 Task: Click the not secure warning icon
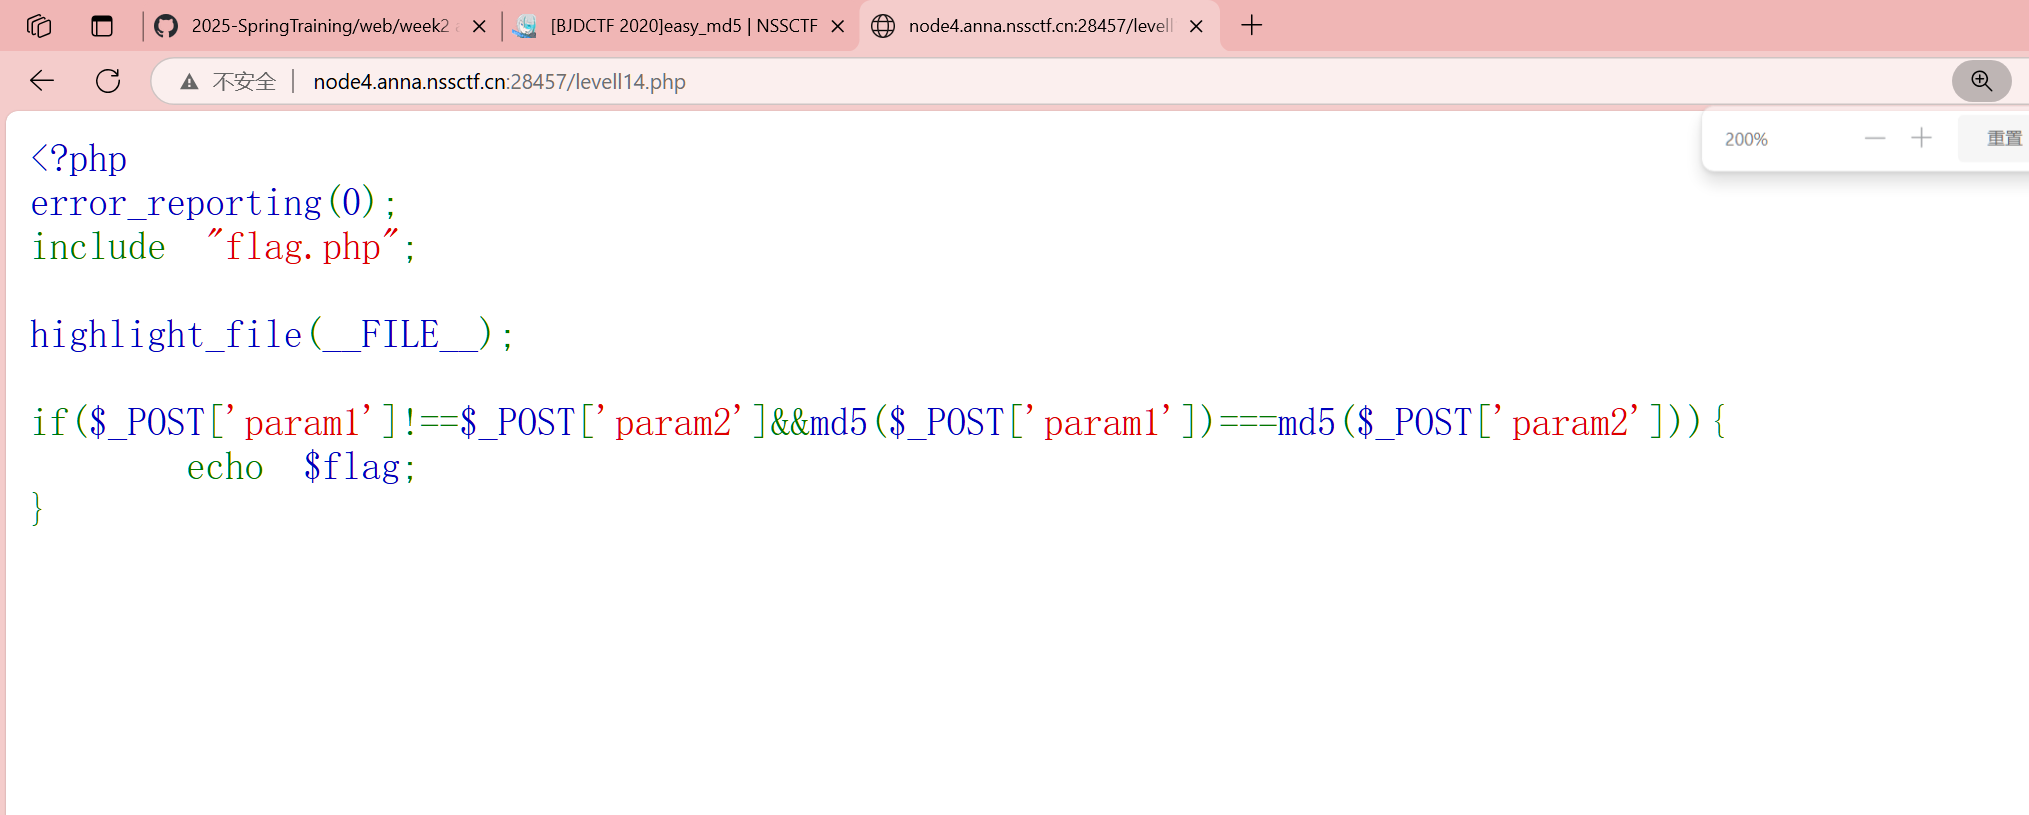[189, 82]
